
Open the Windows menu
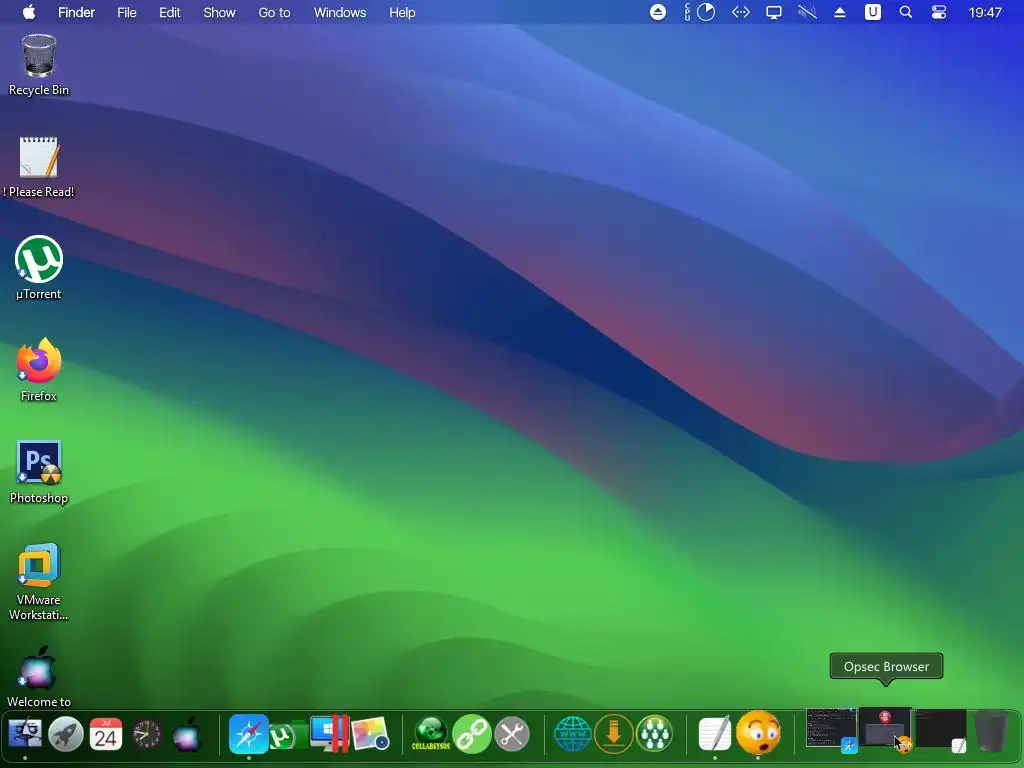tap(340, 12)
